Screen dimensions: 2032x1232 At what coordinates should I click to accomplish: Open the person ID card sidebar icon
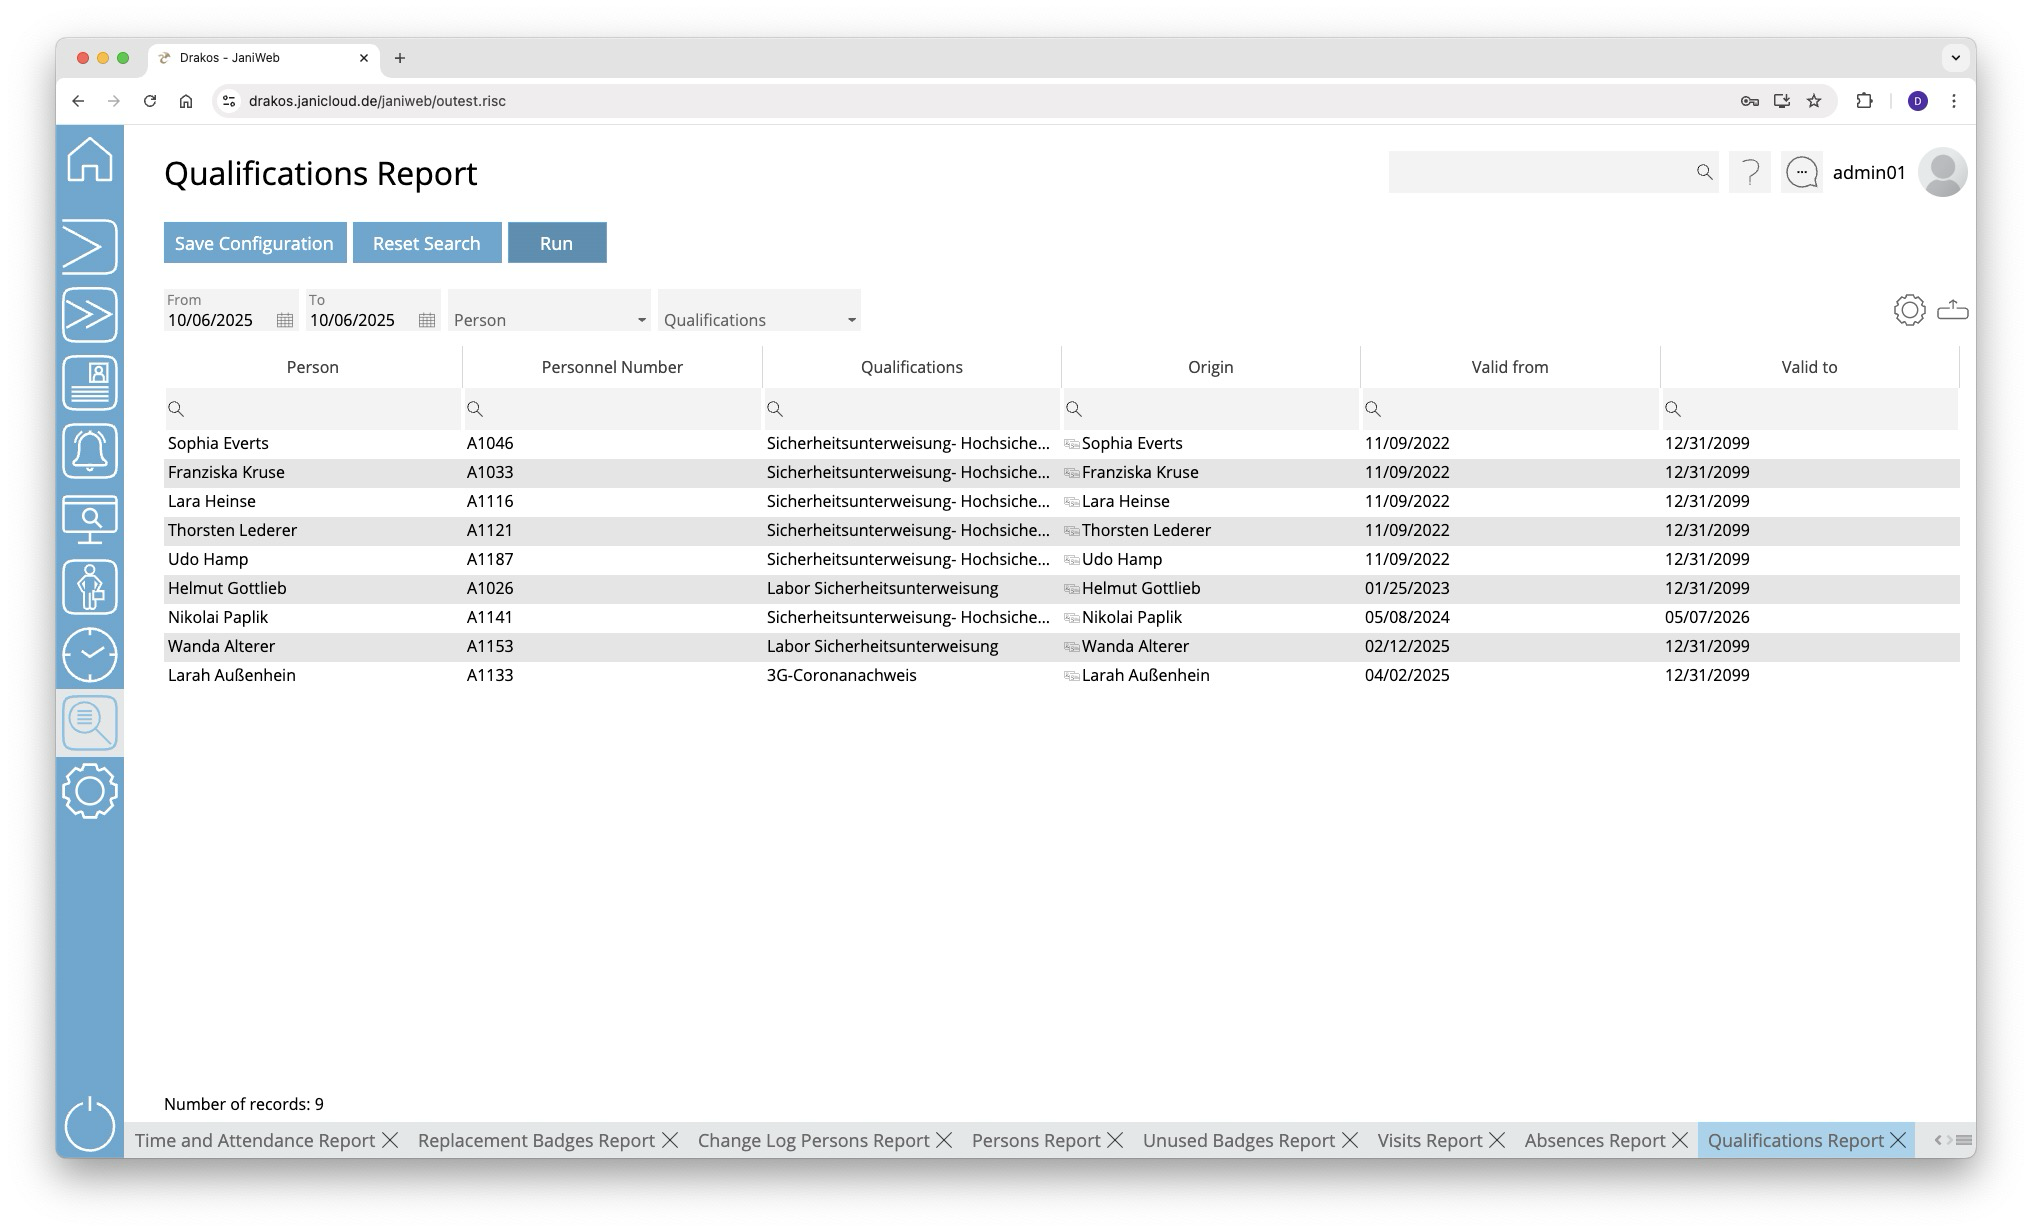point(90,383)
